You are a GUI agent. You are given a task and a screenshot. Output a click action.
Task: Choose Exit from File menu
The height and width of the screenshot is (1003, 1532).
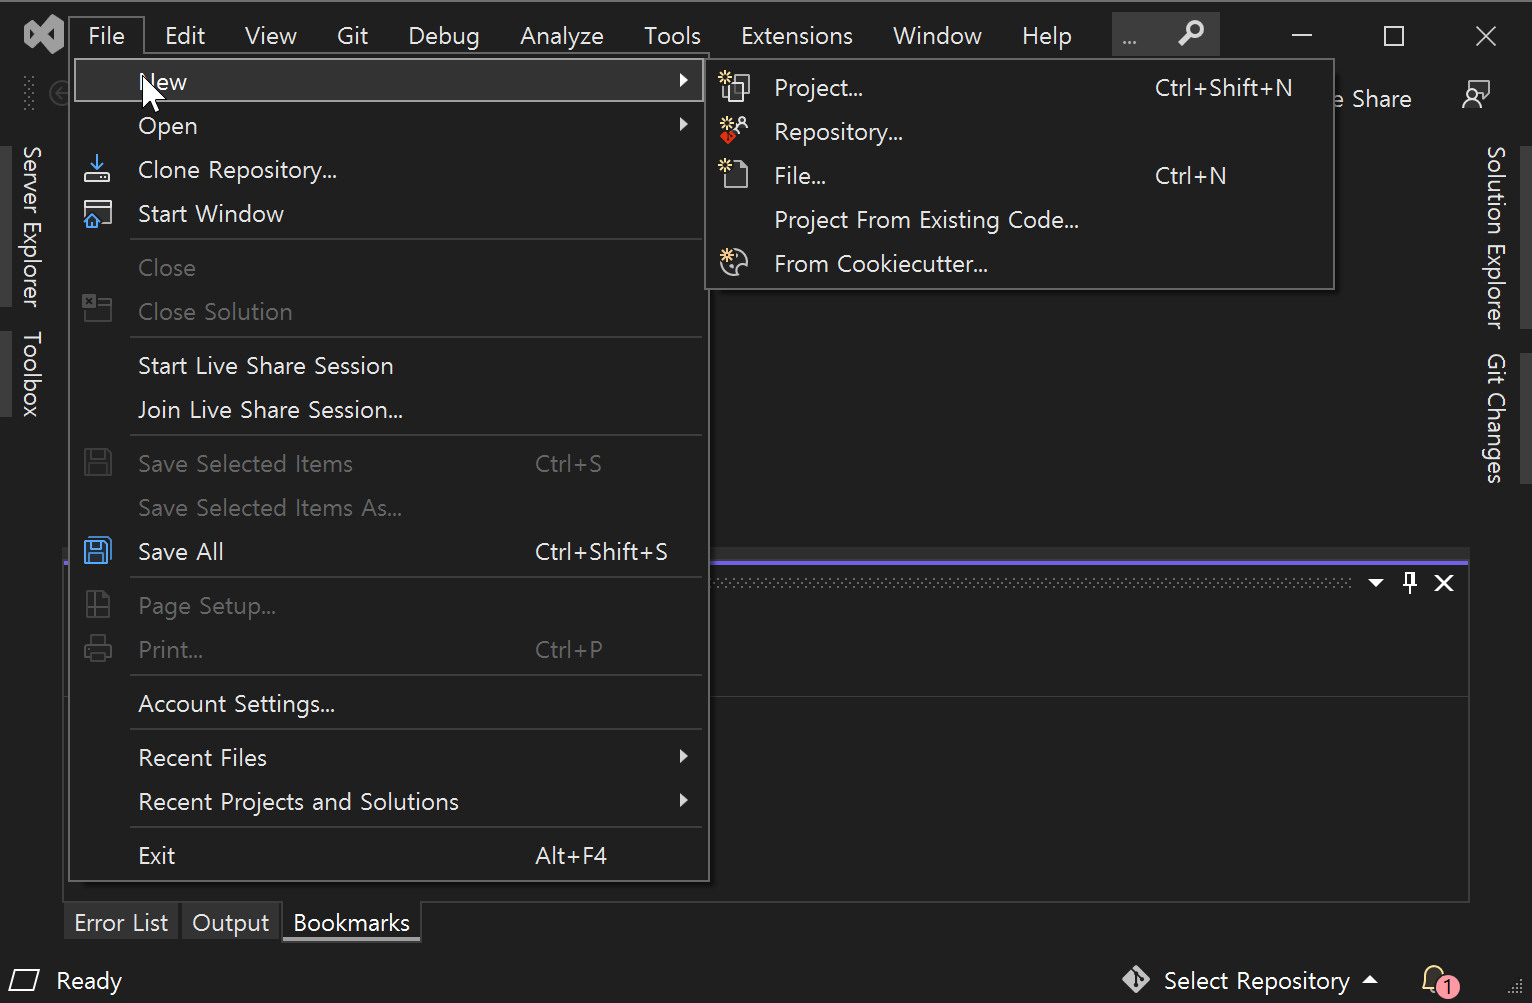click(389, 856)
